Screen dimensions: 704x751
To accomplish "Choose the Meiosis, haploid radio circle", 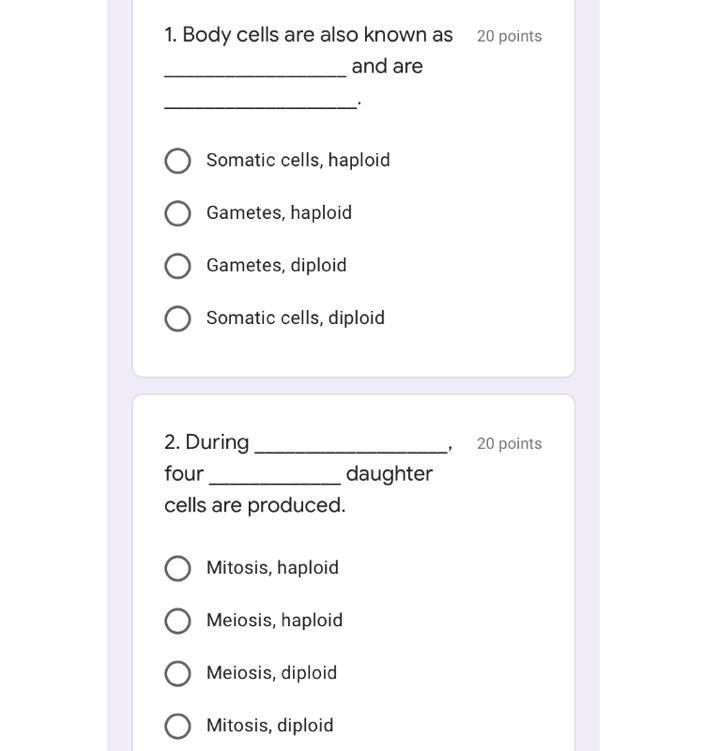I will (x=177, y=621).
